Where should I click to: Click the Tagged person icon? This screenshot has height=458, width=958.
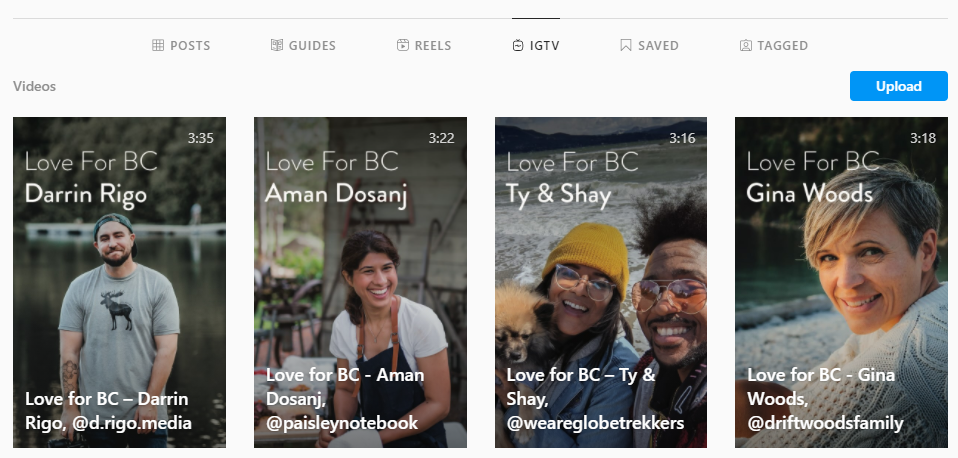click(x=745, y=46)
